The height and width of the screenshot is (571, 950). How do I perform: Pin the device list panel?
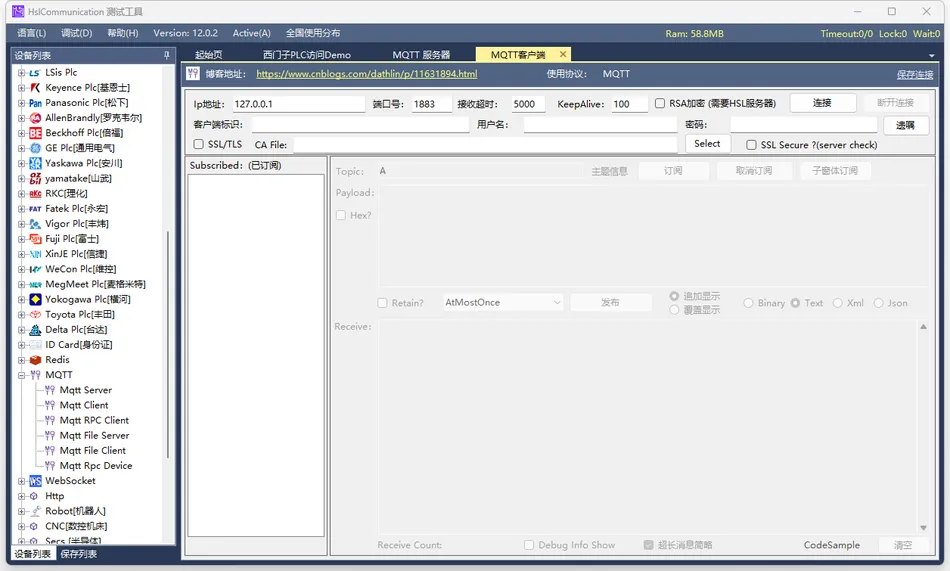click(x=167, y=55)
